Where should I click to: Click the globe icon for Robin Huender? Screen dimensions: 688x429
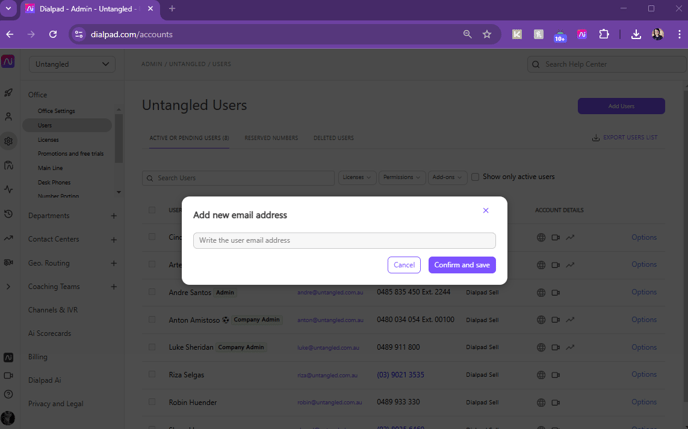pyautogui.click(x=541, y=402)
